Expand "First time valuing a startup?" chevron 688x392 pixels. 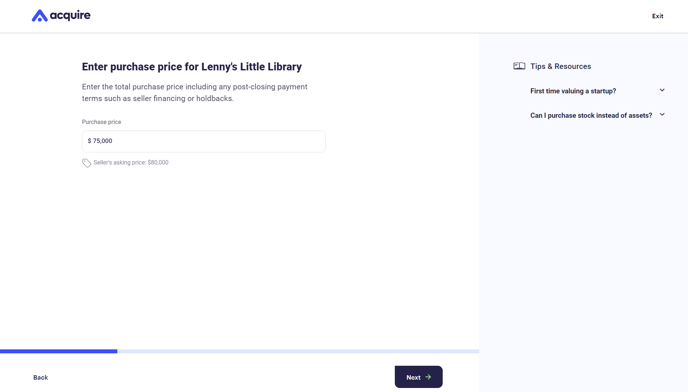[x=662, y=90]
